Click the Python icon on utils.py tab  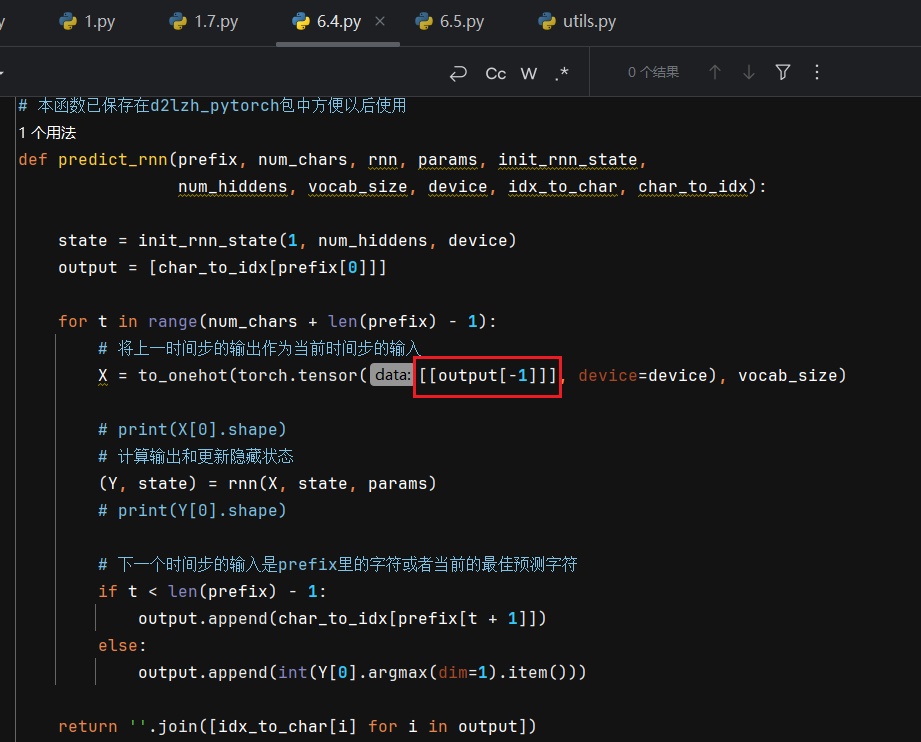547,22
